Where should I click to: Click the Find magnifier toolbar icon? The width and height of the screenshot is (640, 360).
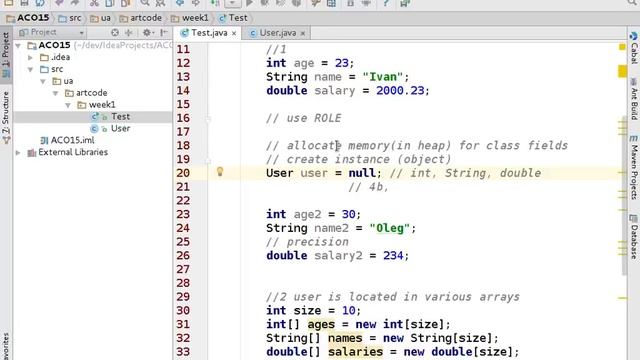[x=144, y=3]
